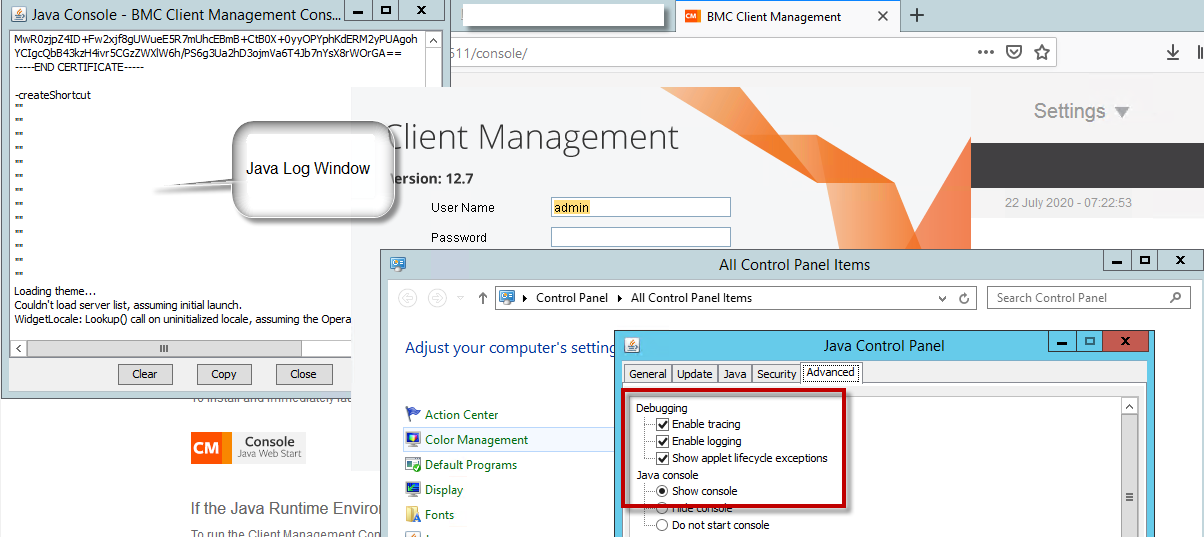Open Display icon in Control Panel

(x=413, y=489)
